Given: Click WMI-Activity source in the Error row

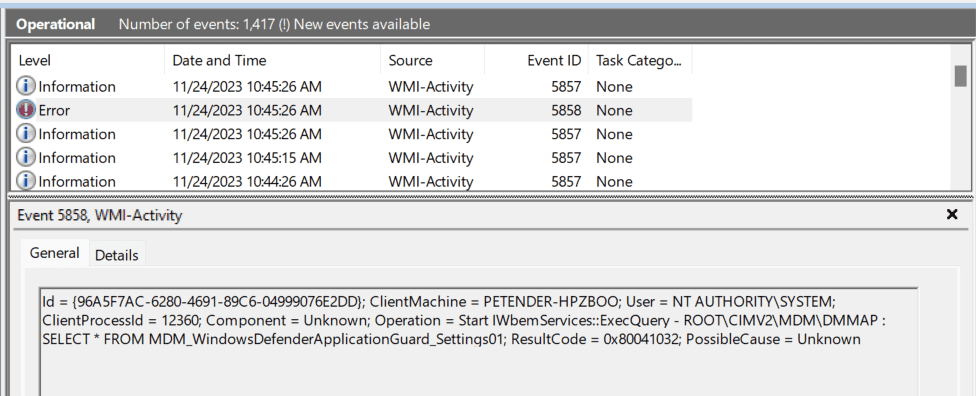Looking at the screenshot, I should pos(431,110).
